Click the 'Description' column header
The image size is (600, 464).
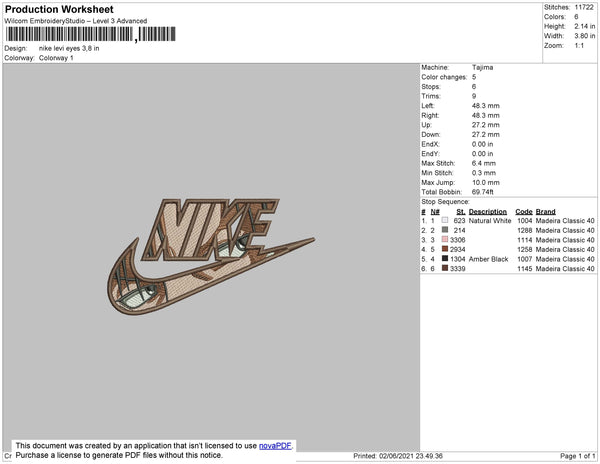tap(488, 212)
